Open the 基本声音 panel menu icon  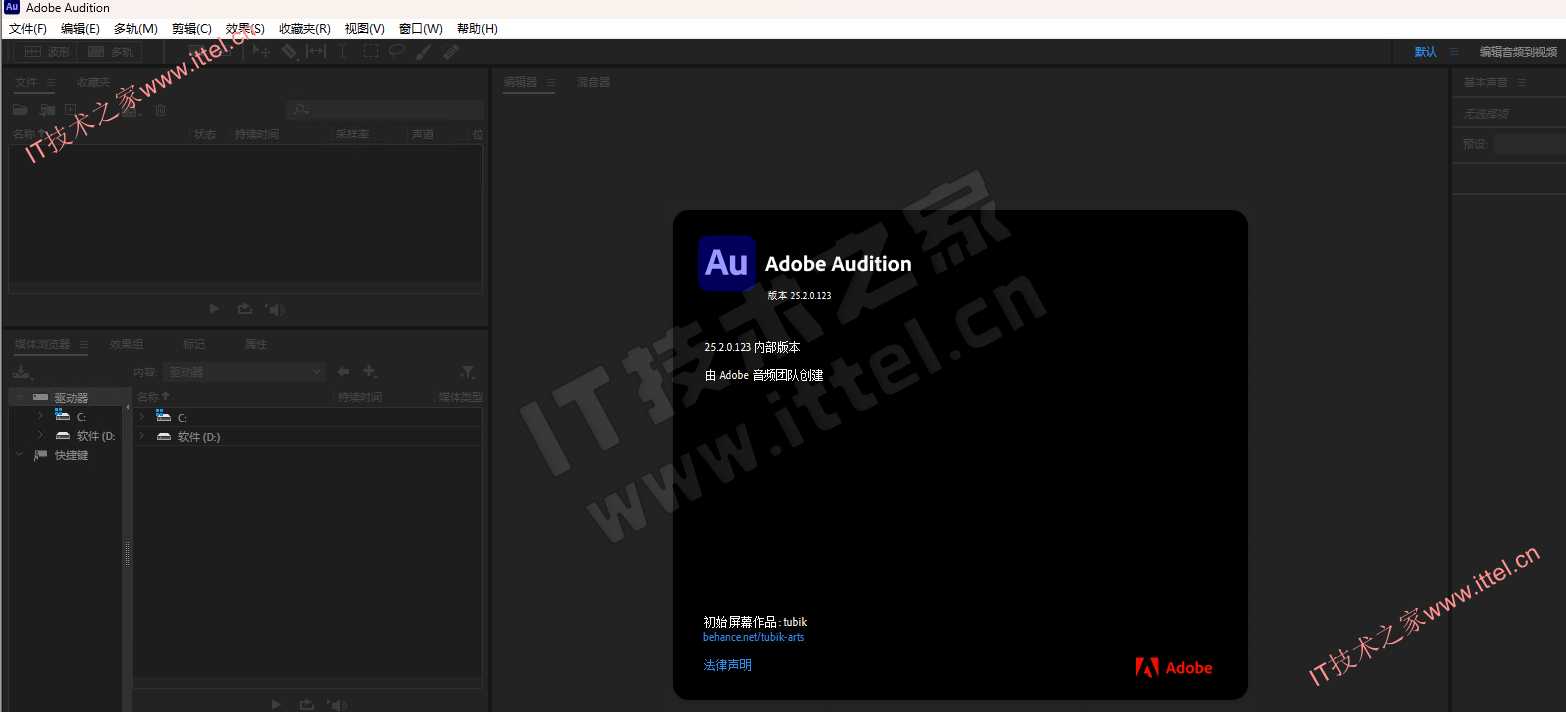pos(1522,82)
